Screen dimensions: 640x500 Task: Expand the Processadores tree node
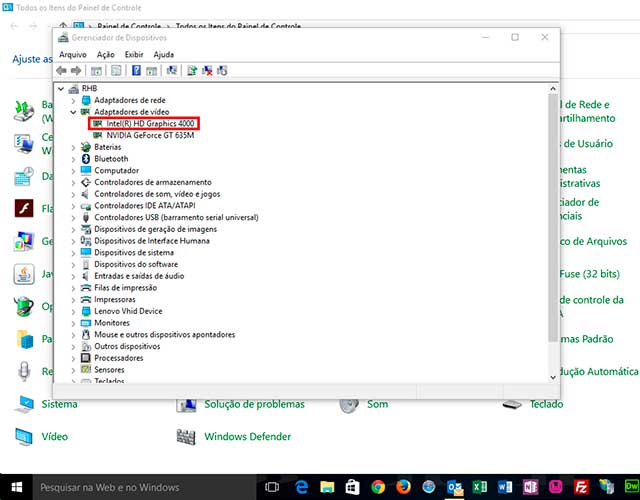(x=73, y=358)
